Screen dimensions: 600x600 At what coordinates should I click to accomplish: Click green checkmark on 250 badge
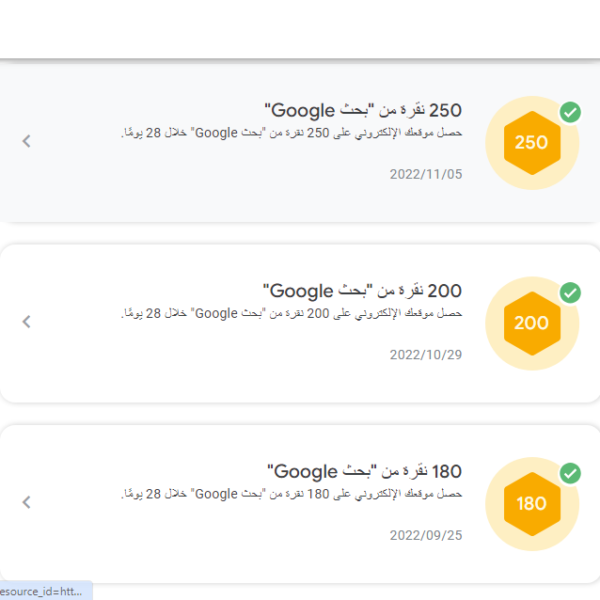[x=570, y=112]
